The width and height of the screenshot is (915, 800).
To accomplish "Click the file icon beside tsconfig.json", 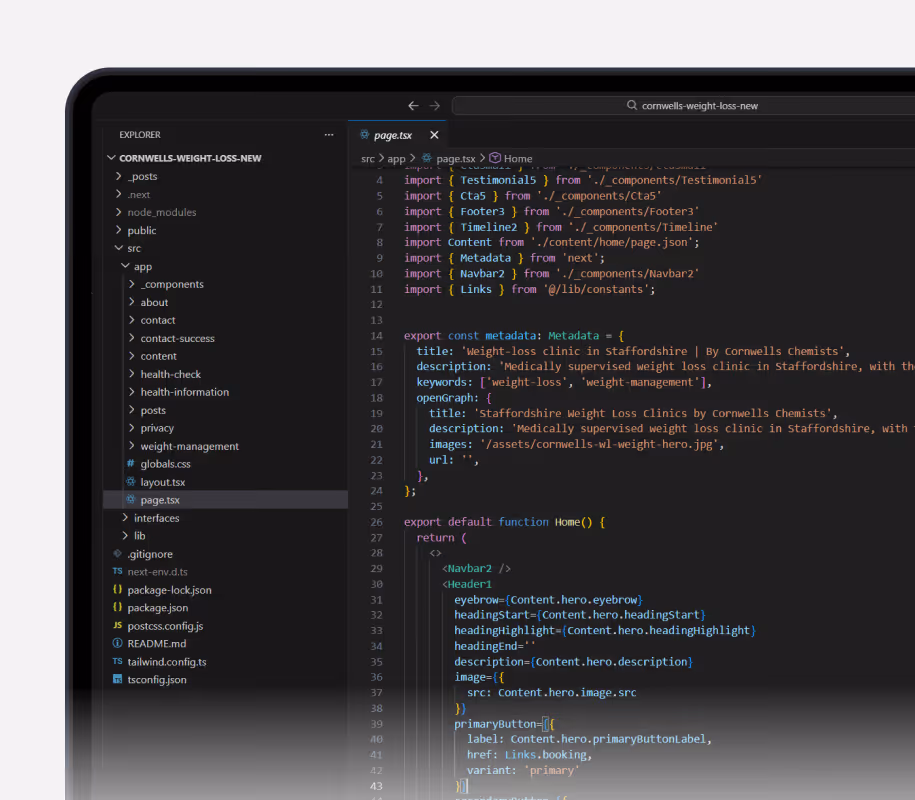I will pos(117,679).
